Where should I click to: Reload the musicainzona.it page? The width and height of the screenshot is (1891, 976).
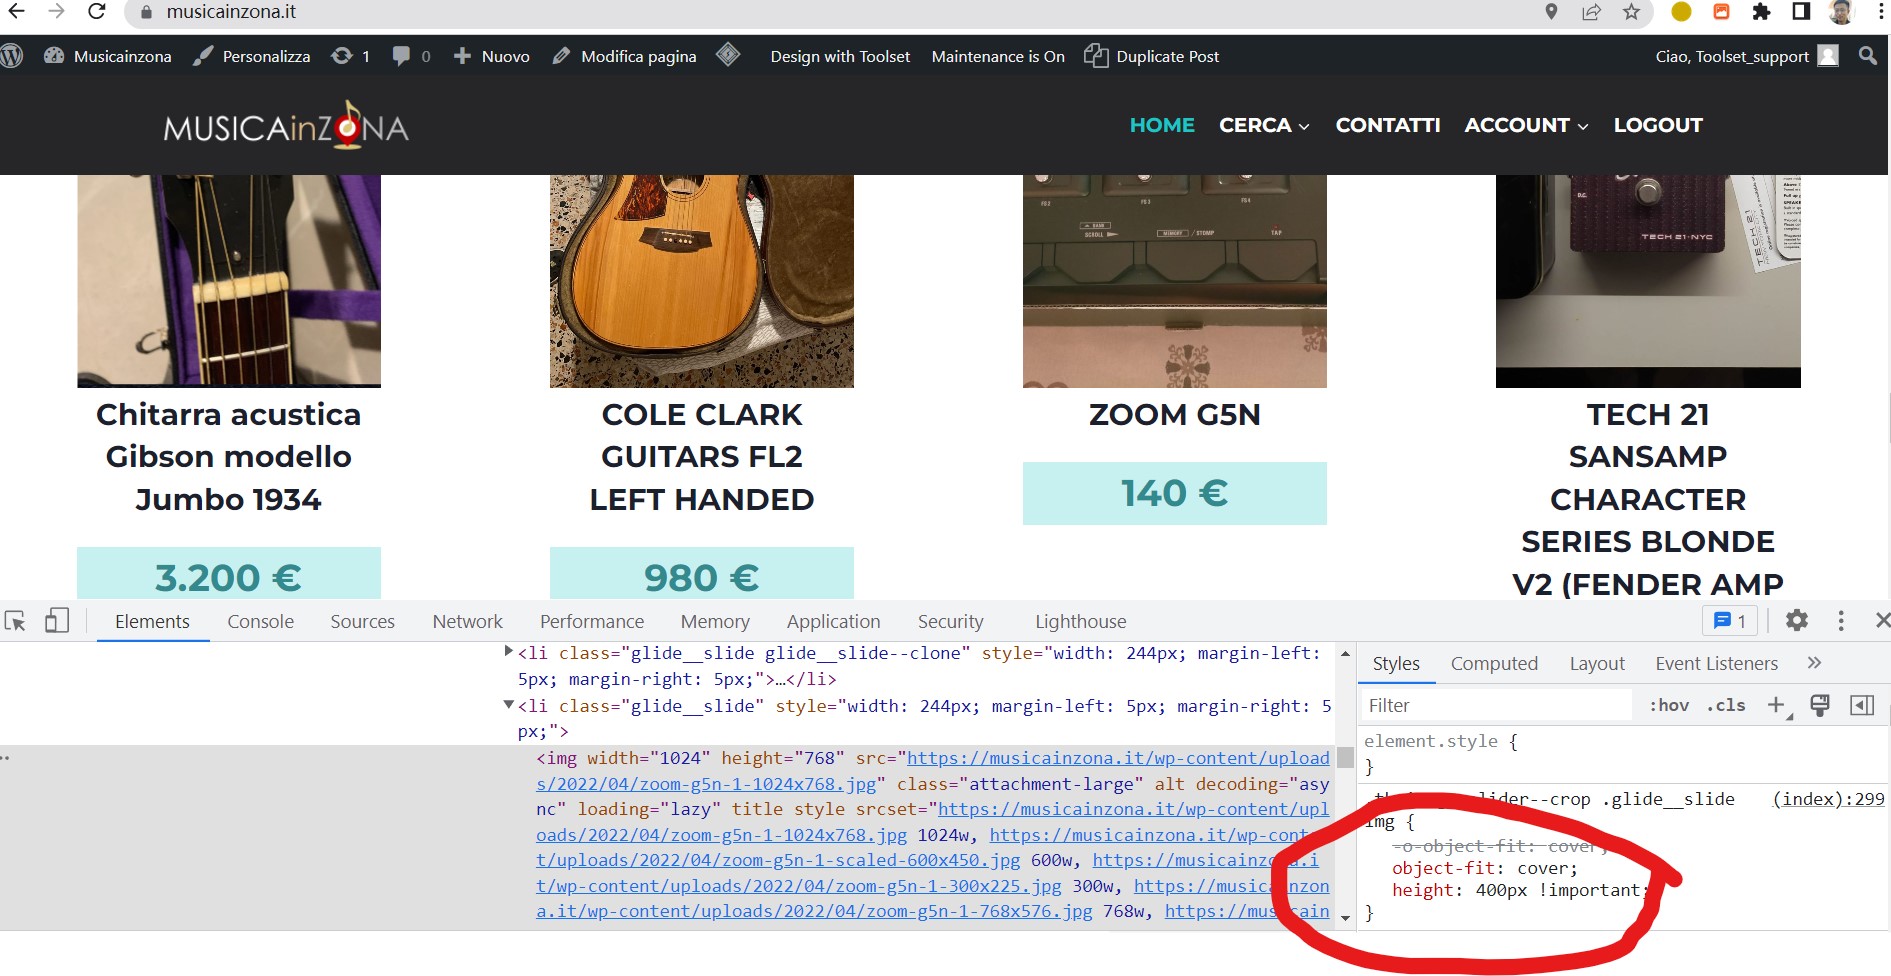97,12
